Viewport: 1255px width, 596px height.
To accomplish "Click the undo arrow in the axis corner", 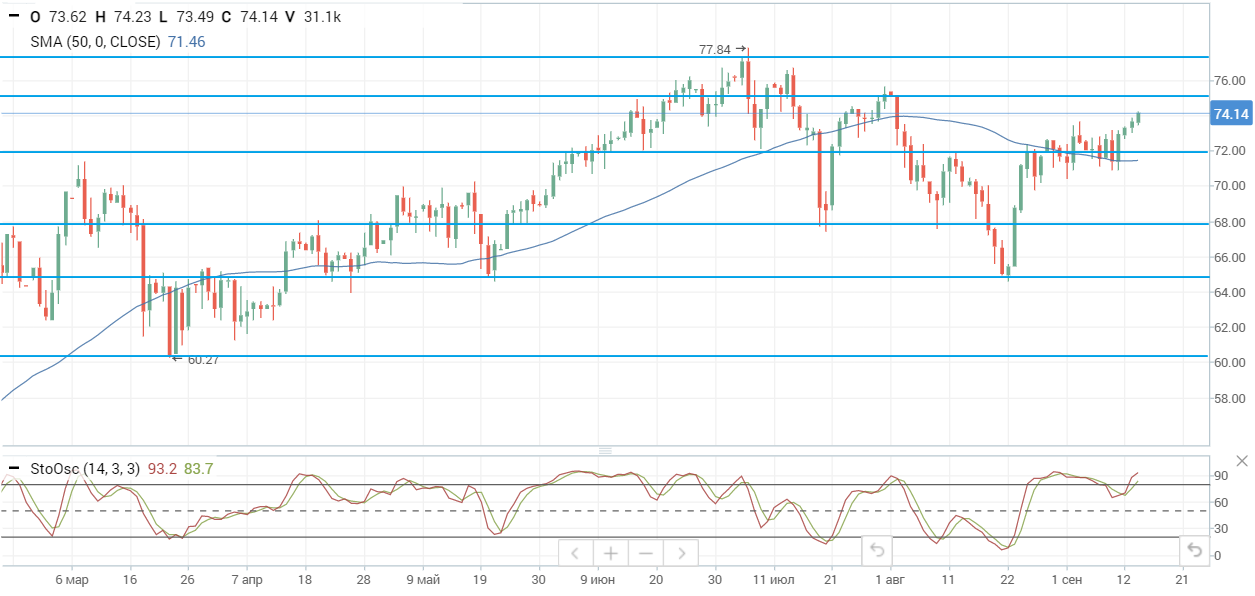I will pyautogui.click(x=1193, y=550).
